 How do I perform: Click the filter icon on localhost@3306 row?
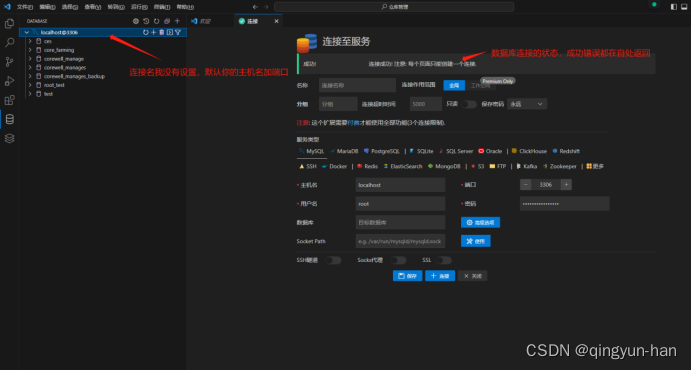coord(178,32)
